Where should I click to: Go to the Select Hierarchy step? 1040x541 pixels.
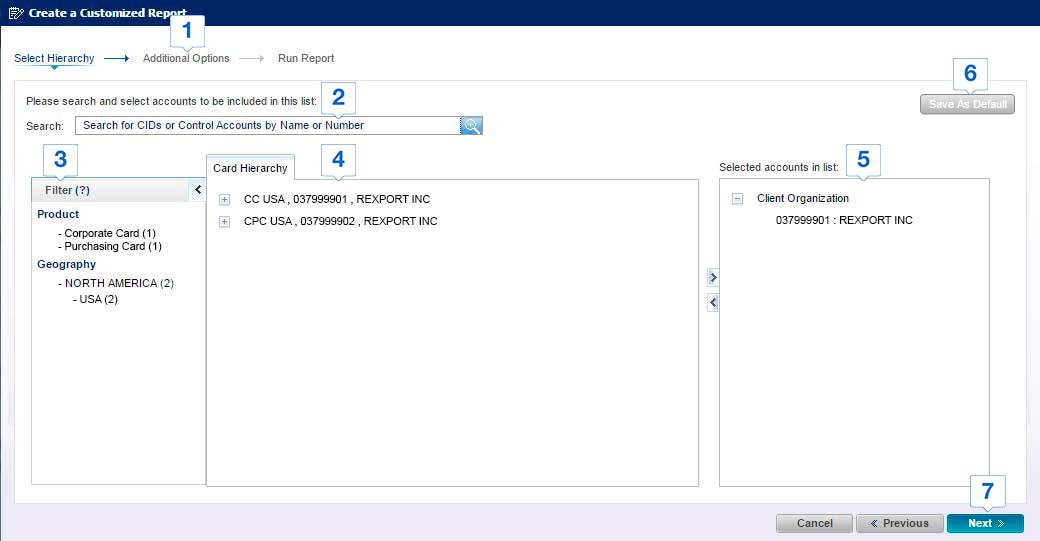54,58
